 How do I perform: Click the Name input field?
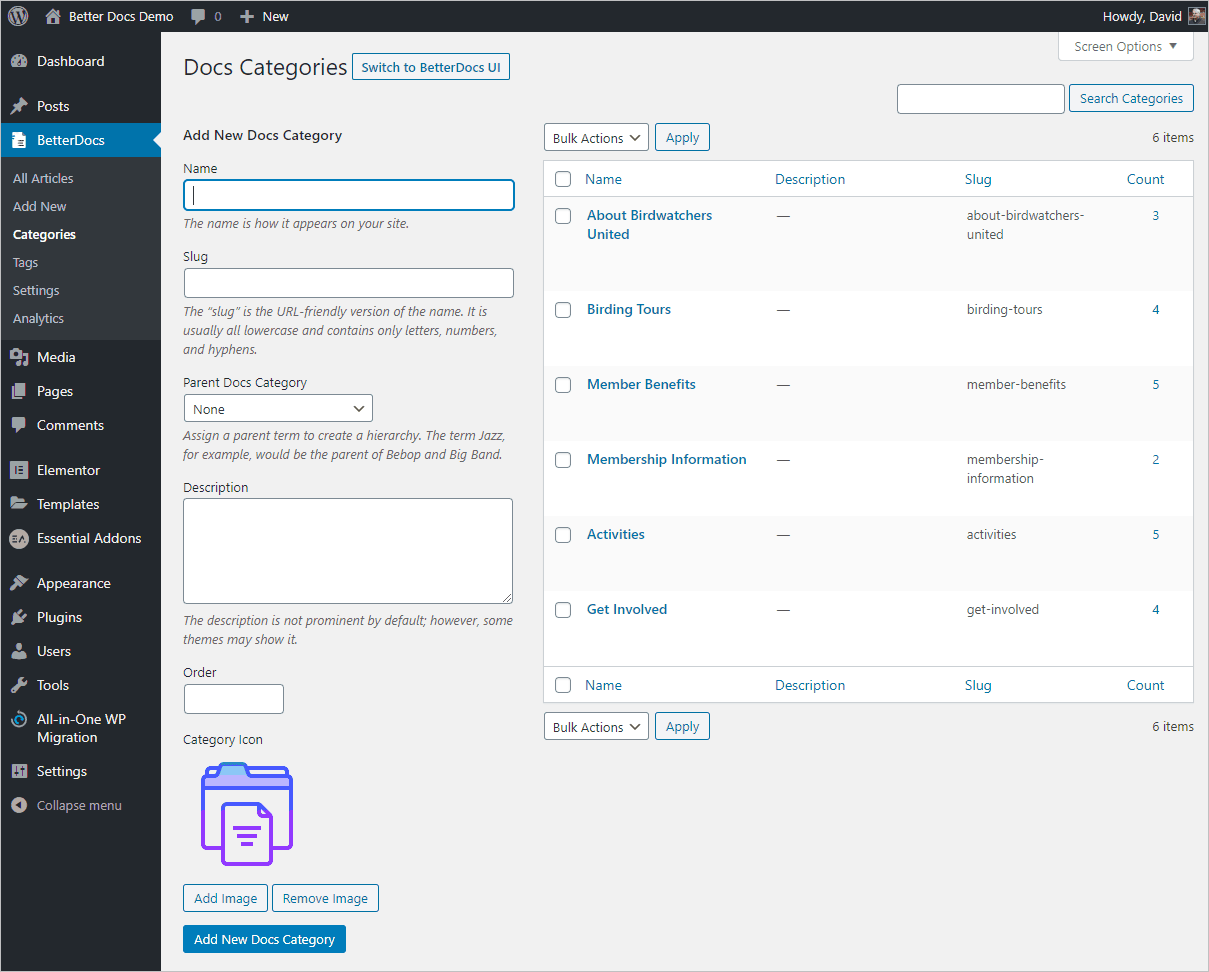tap(349, 195)
